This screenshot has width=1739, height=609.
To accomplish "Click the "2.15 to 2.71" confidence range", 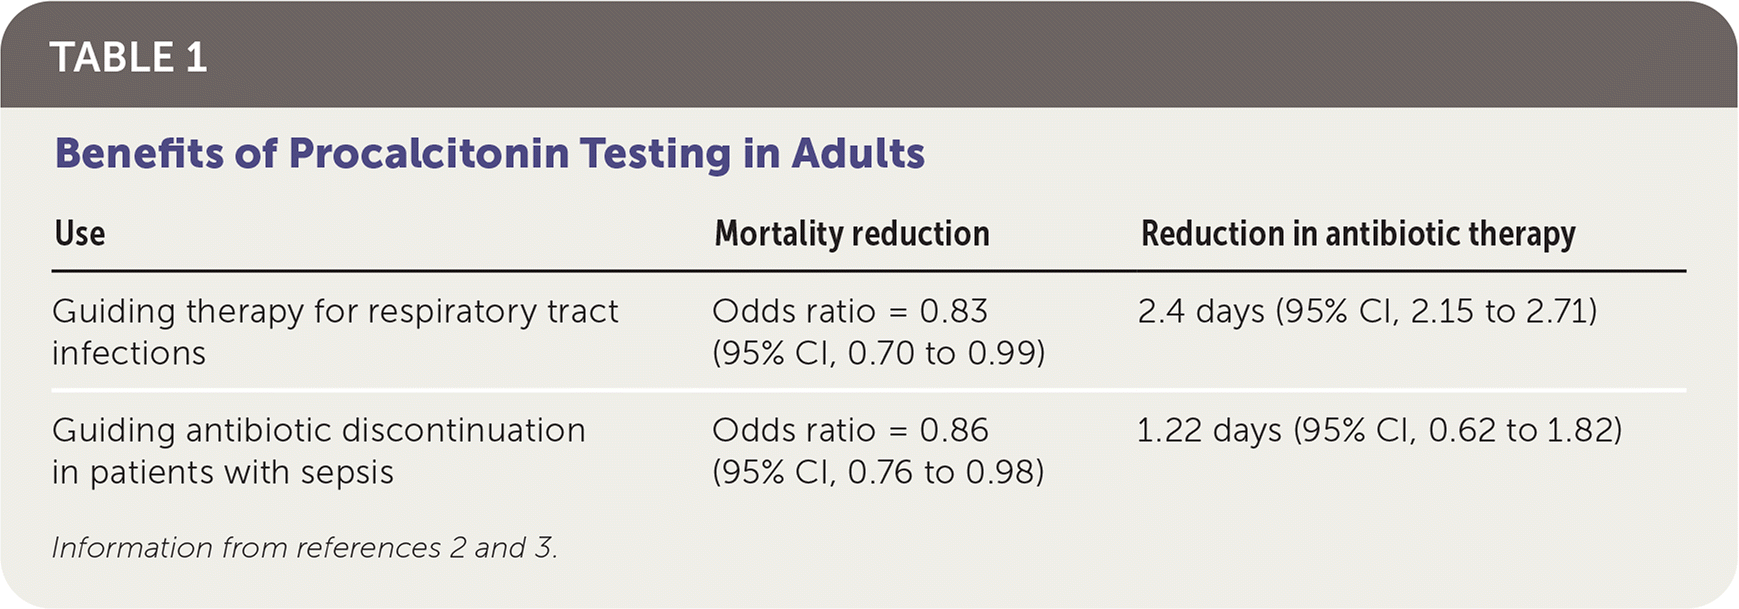I will point(1497,312).
